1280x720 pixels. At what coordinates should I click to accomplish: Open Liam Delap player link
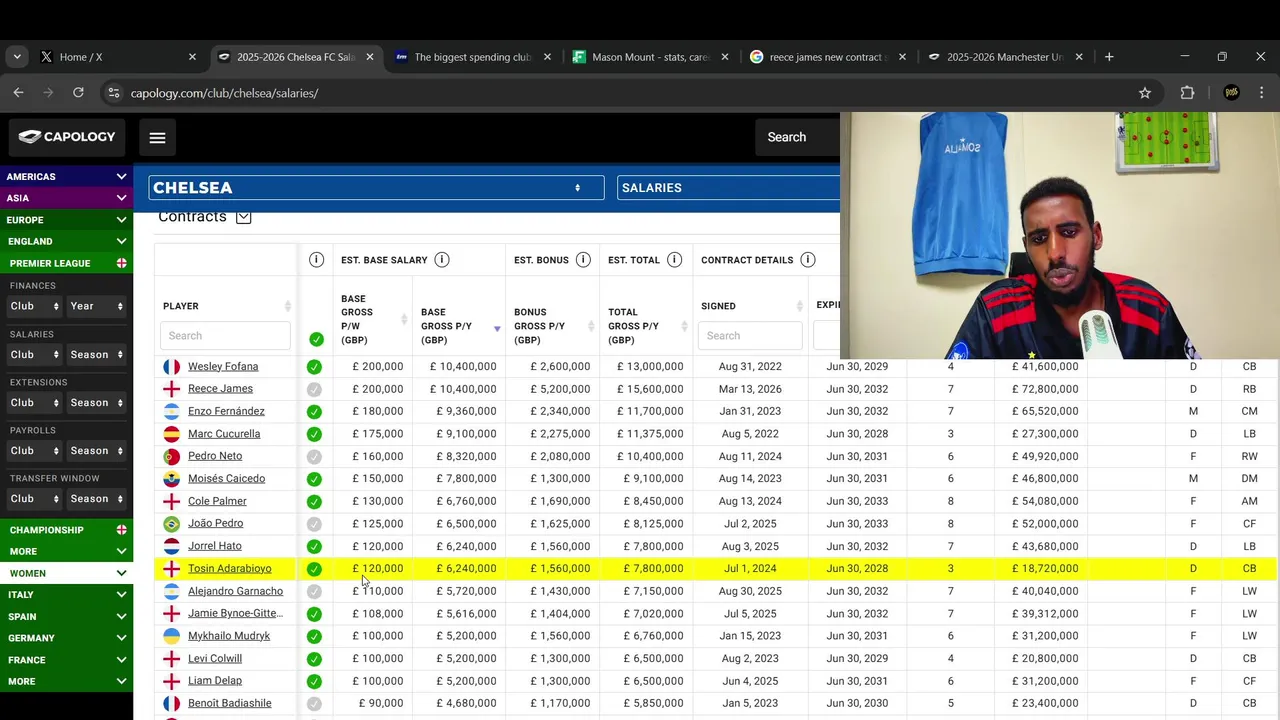(215, 681)
